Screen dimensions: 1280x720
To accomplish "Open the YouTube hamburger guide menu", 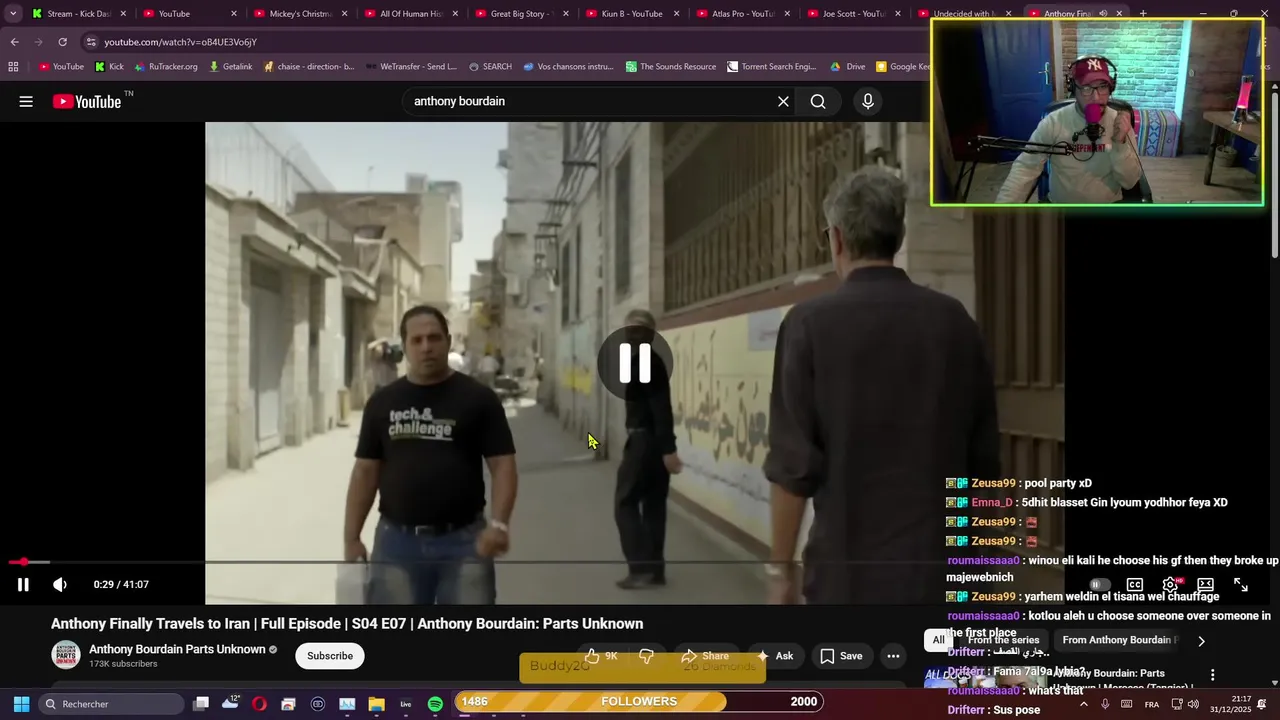I will [x=26, y=101].
